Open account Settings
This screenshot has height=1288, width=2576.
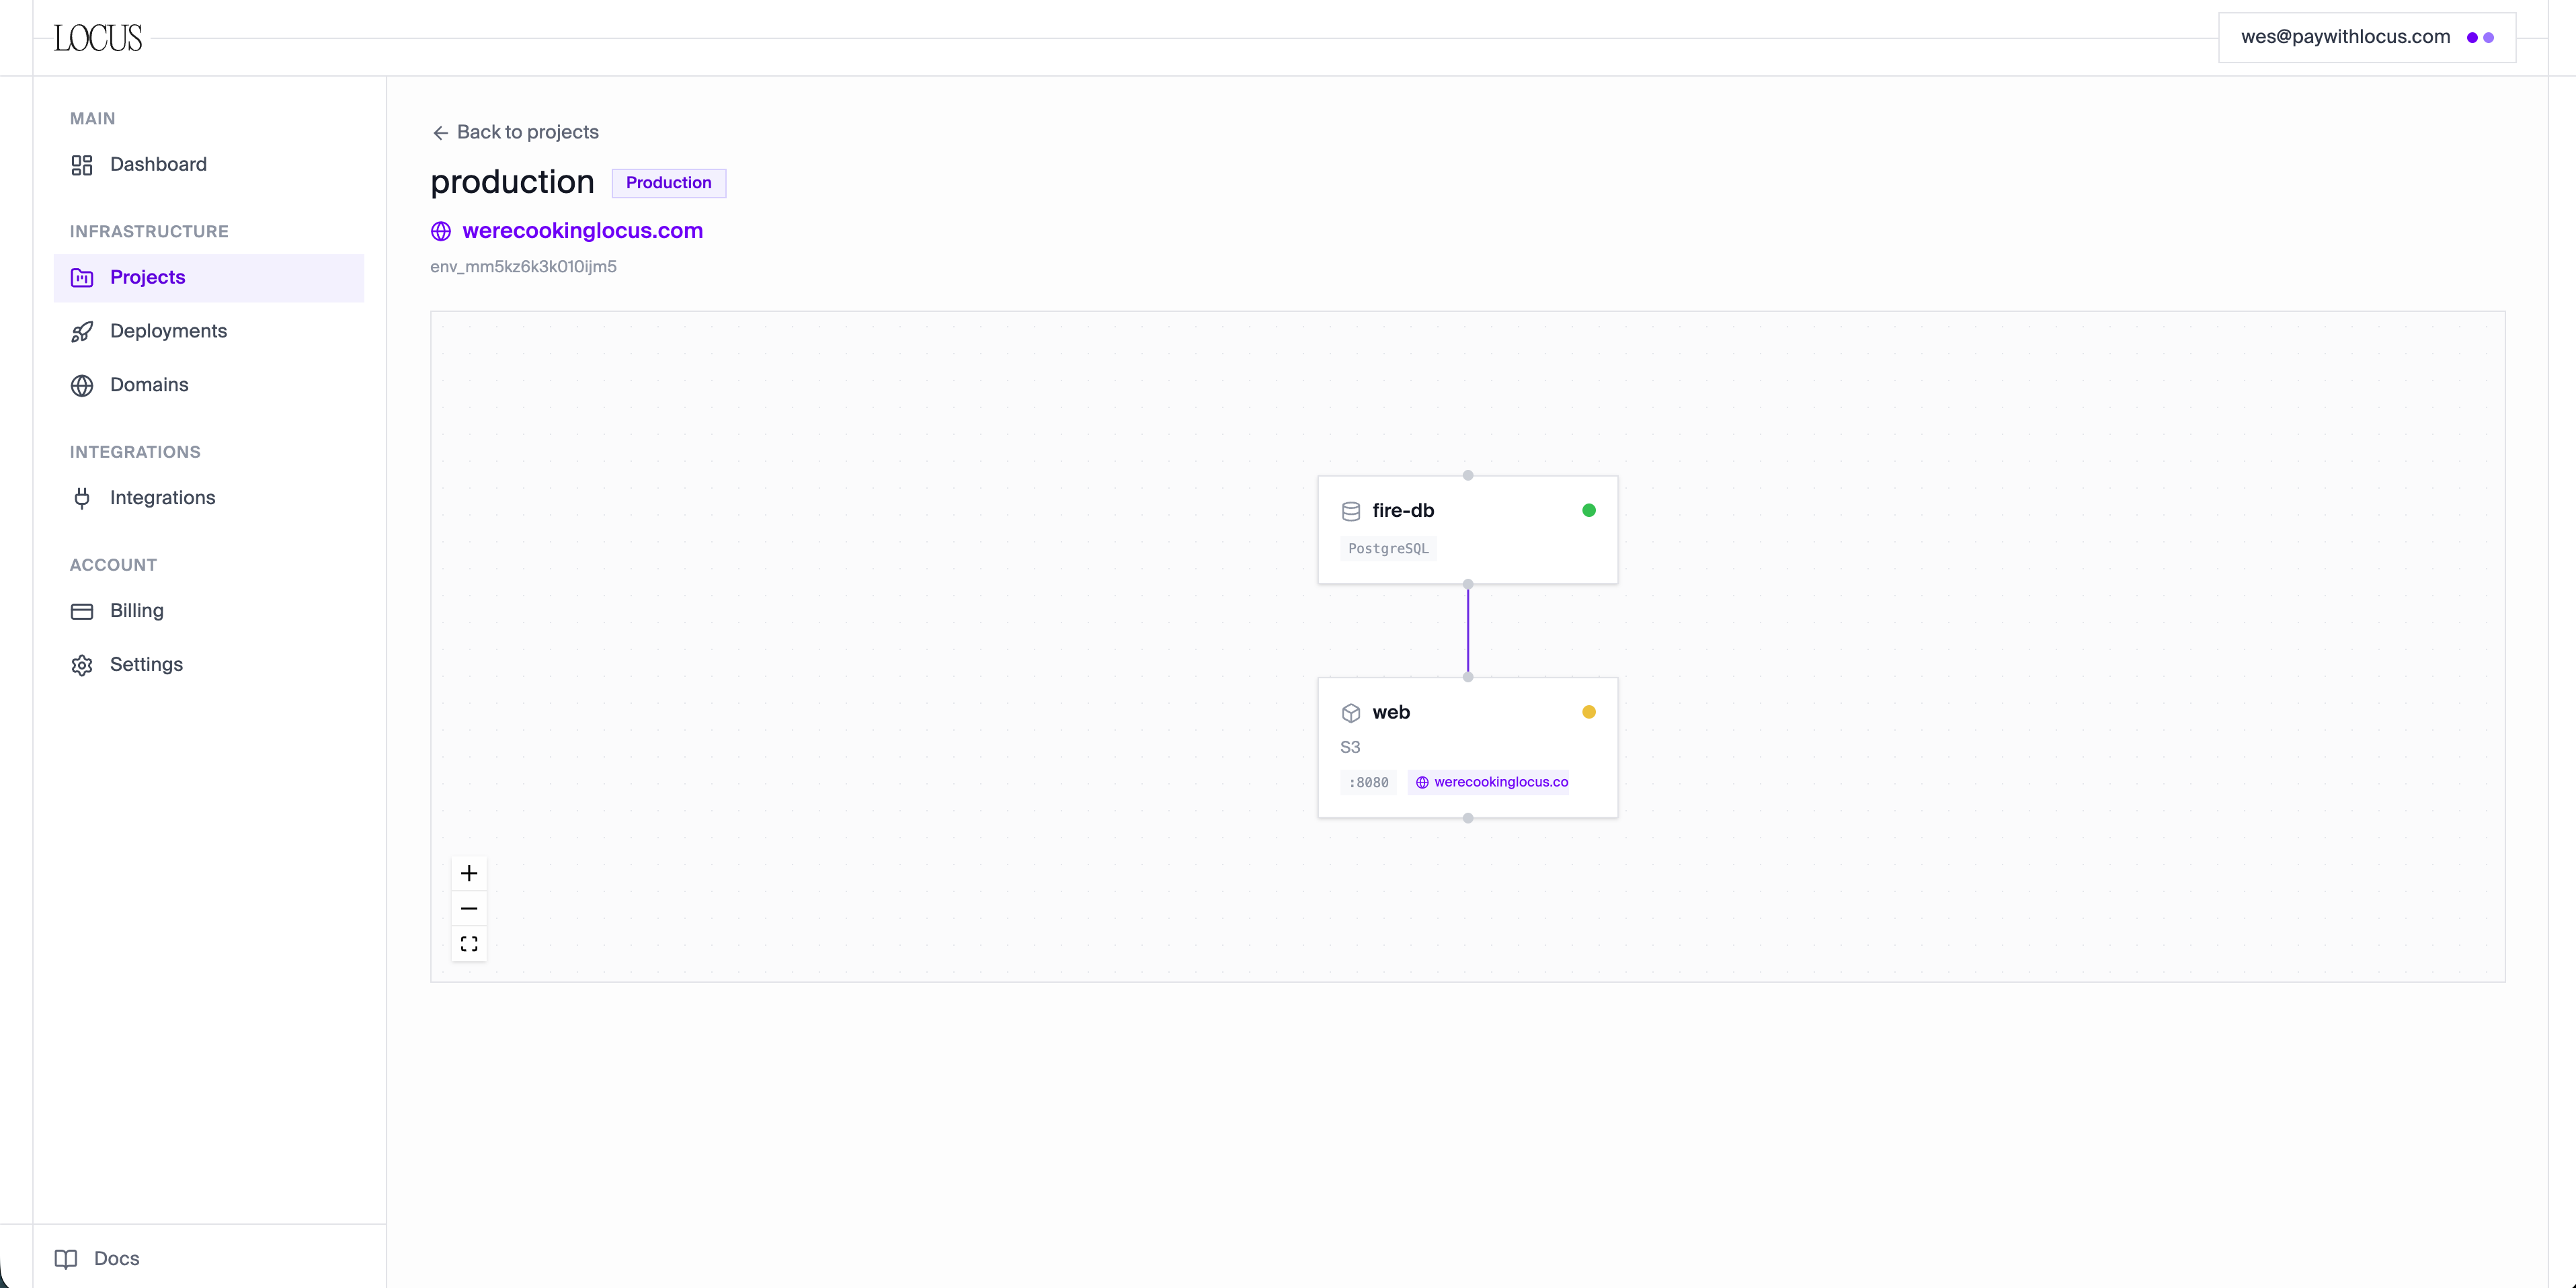coord(146,665)
